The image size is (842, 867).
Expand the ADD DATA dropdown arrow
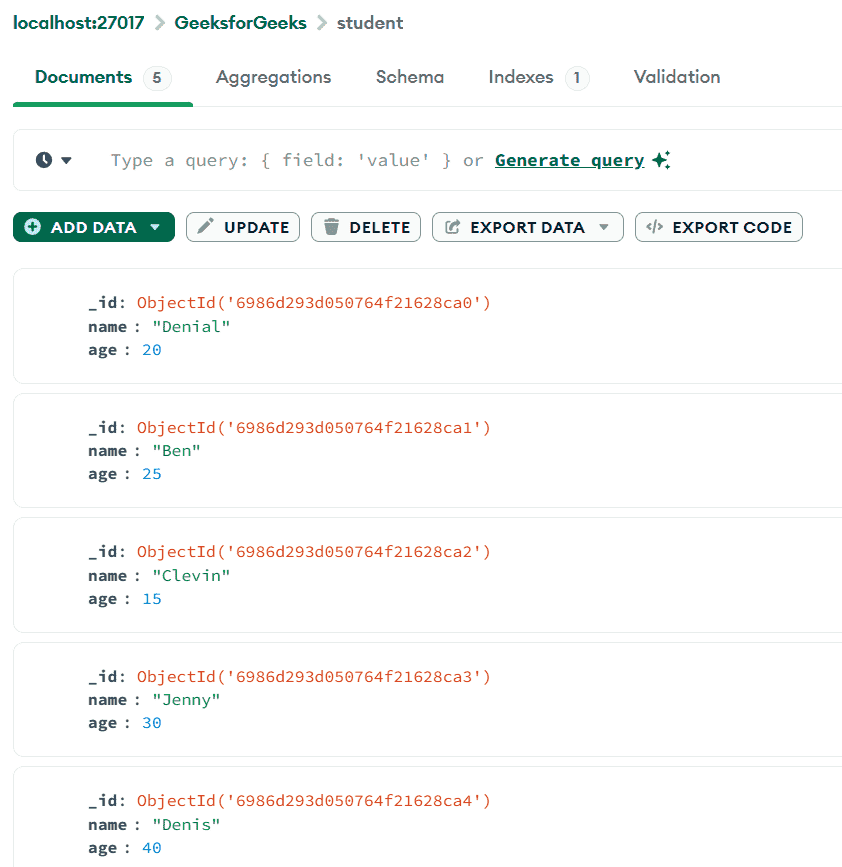tap(155, 227)
